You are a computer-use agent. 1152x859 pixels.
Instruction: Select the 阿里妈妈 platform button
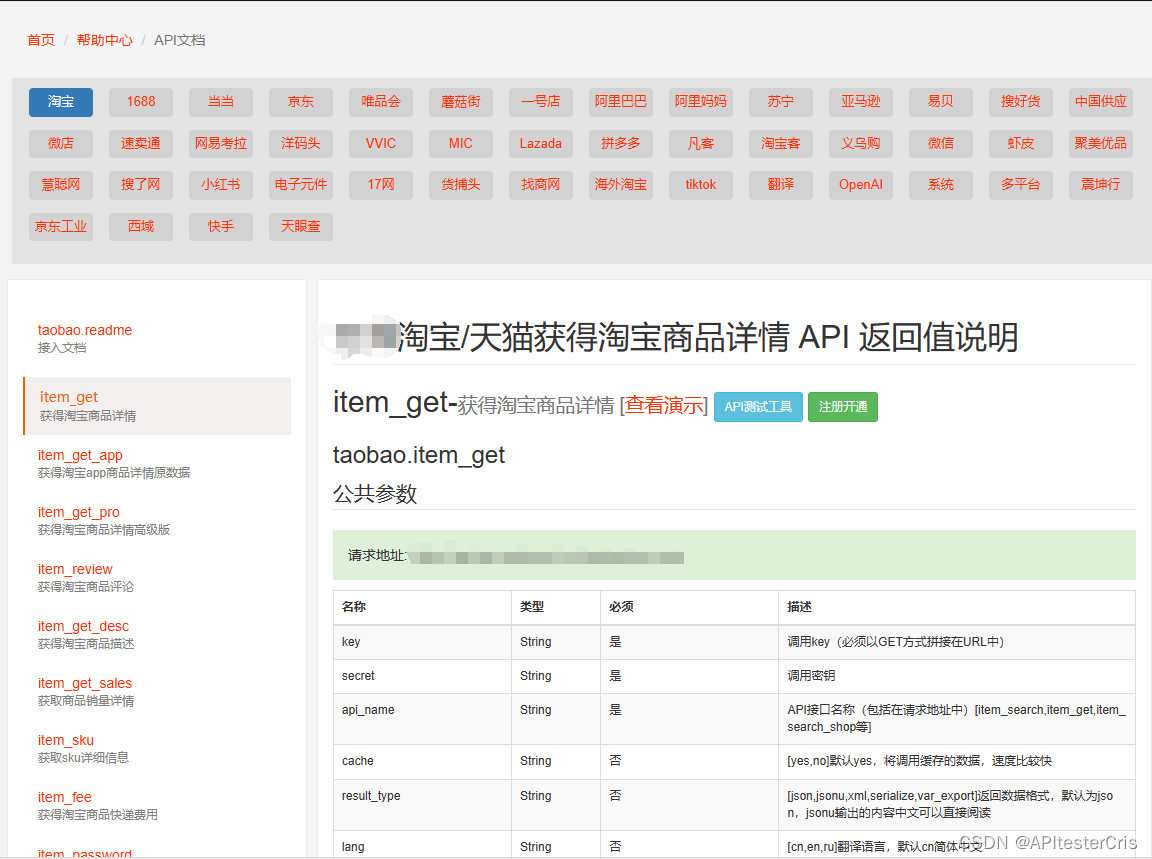coord(701,102)
